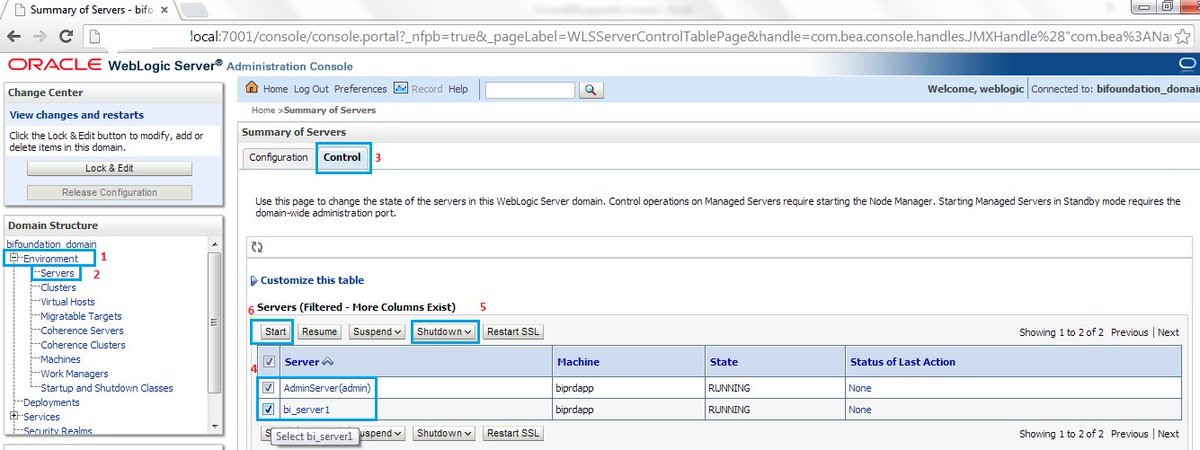
Task: Expand the Services tree node
Action: pyautogui.click(x=14, y=416)
